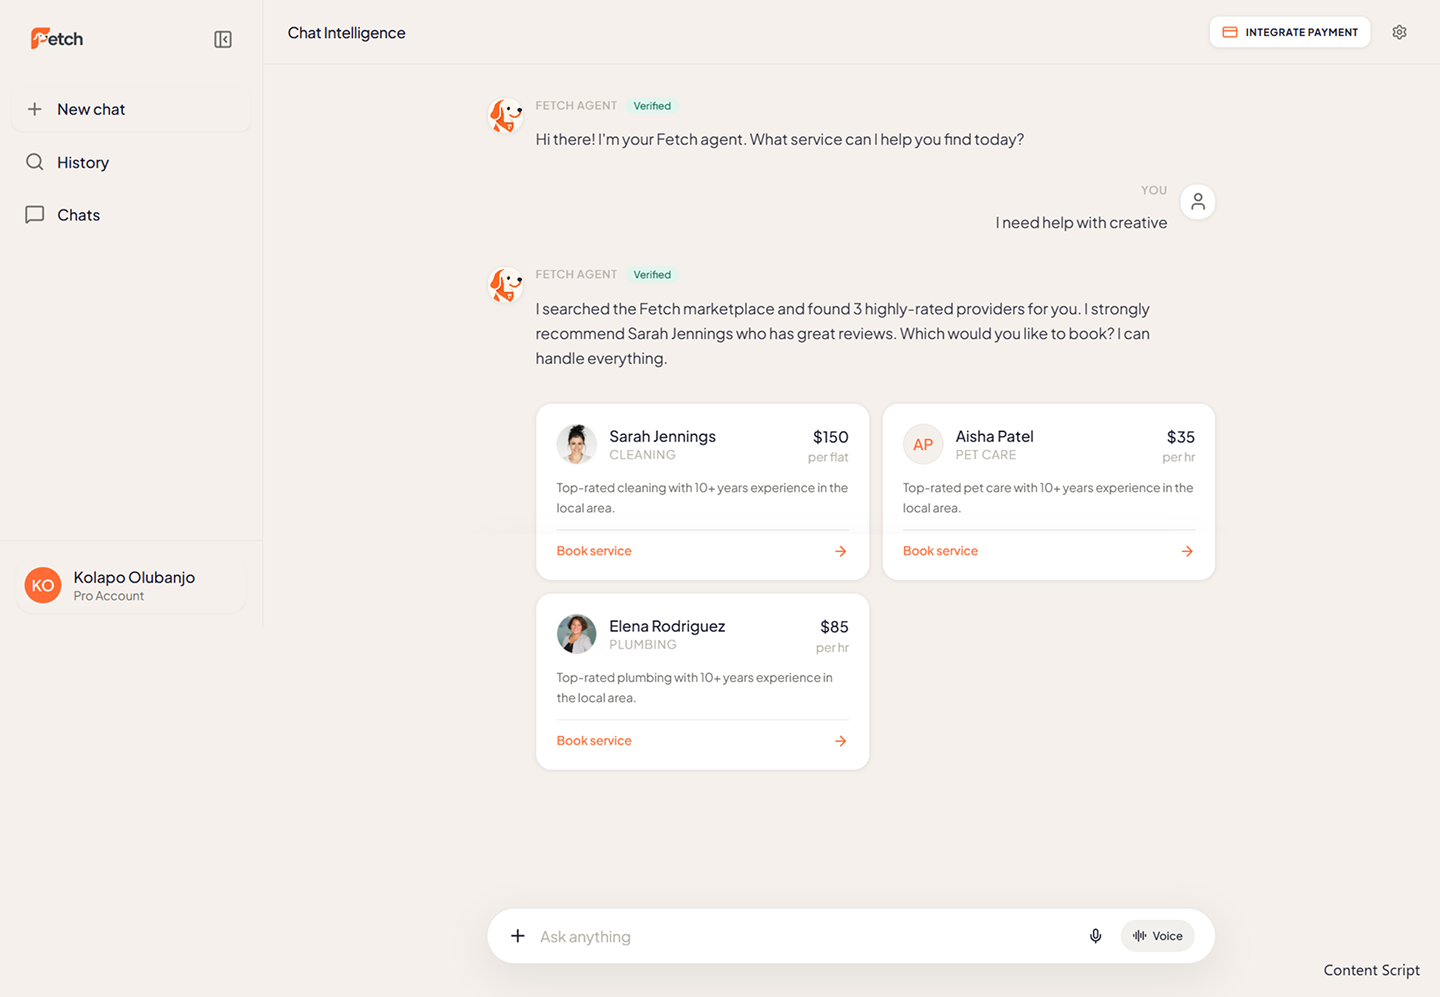The image size is (1440, 997).
Task: Click the card icon in Integrate Payment
Action: [x=1230, y=32]
